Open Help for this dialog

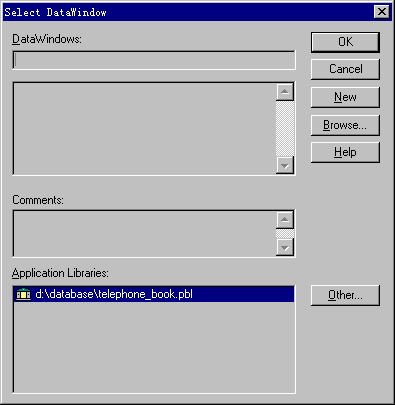tap(345, 152)
